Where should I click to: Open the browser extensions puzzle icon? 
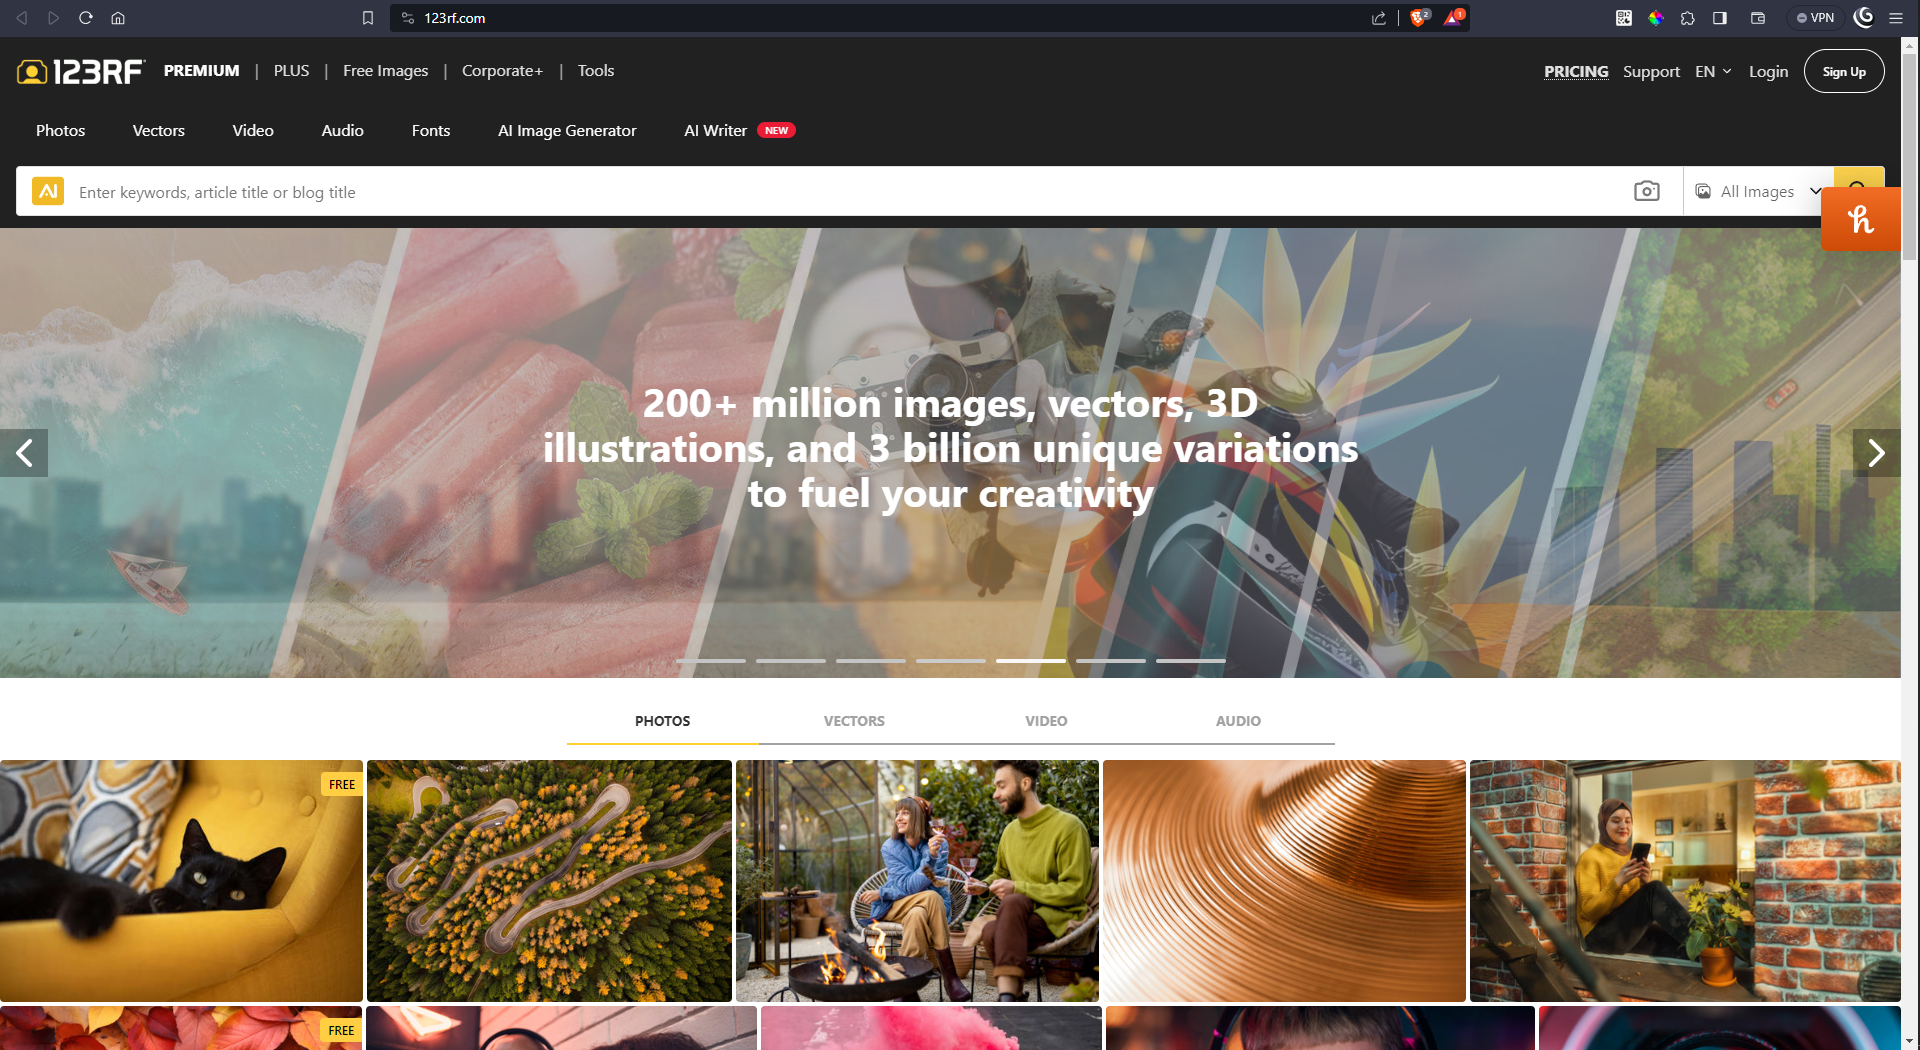(1688, 18)
